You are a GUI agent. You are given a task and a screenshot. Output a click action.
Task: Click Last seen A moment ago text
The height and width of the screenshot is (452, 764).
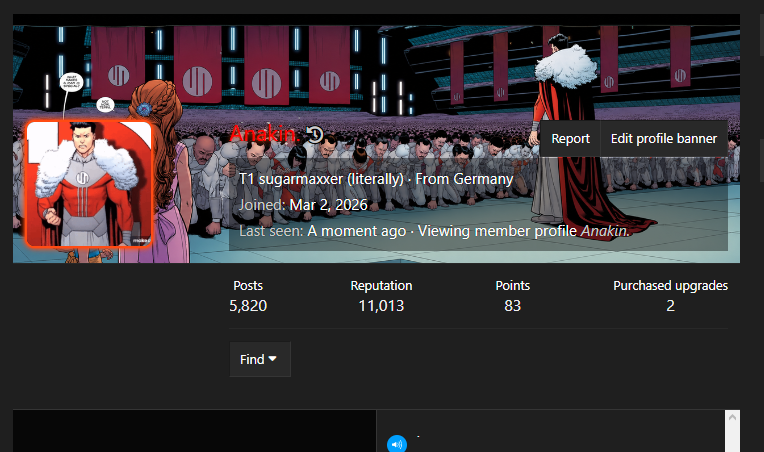(322, 231)
